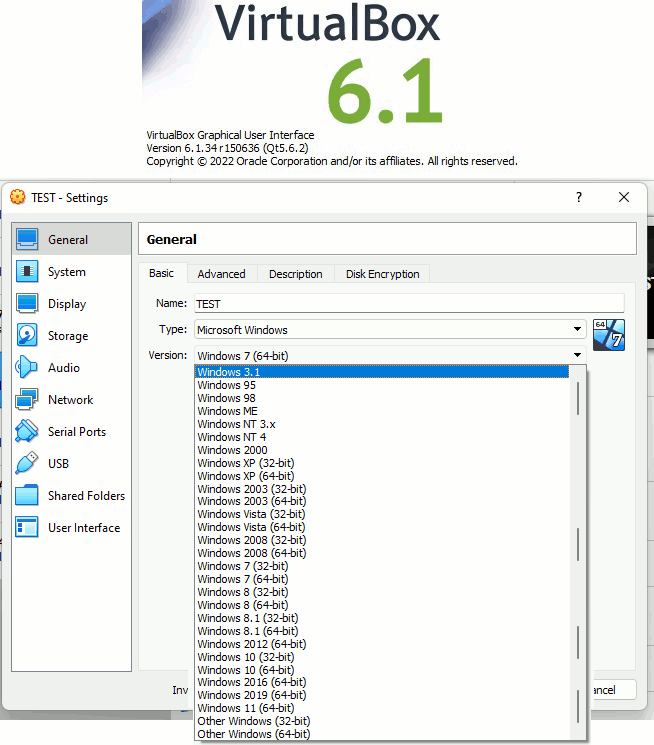Screen dimensions: 654x745
Task: Select Windows 11 (64-bit) option
Action: 382,708
